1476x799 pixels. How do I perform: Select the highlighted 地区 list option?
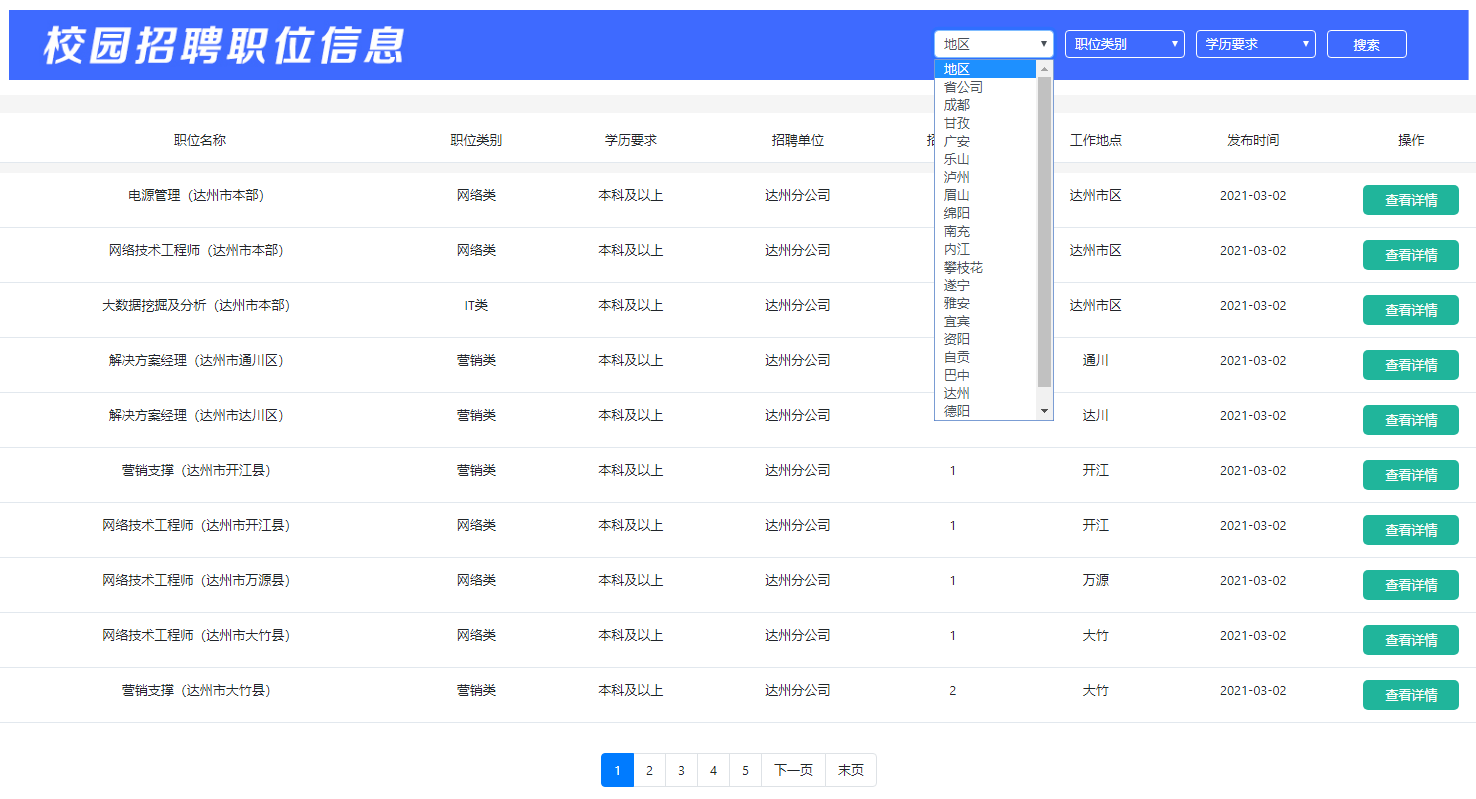(986, 69)
